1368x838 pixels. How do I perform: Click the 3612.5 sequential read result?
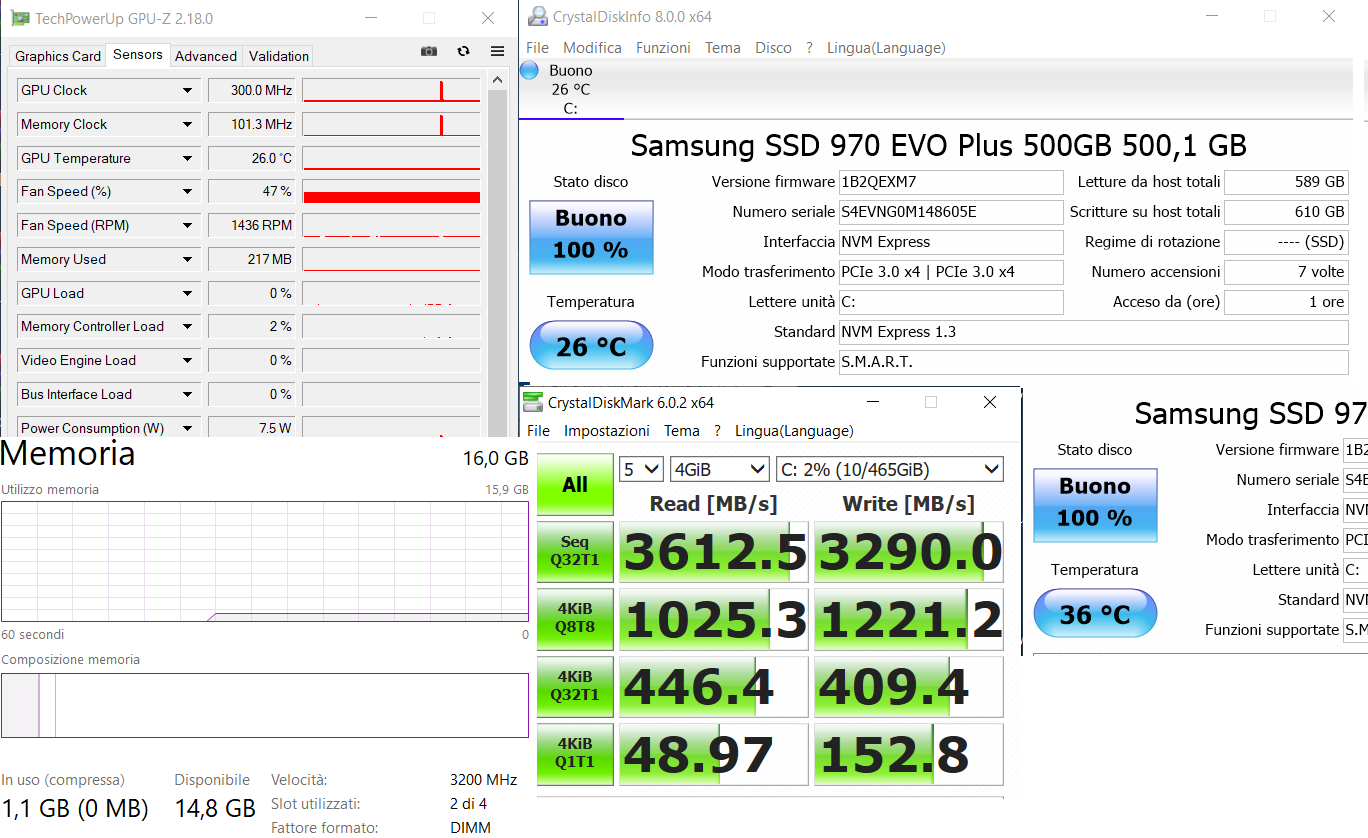tap(714, 552)
